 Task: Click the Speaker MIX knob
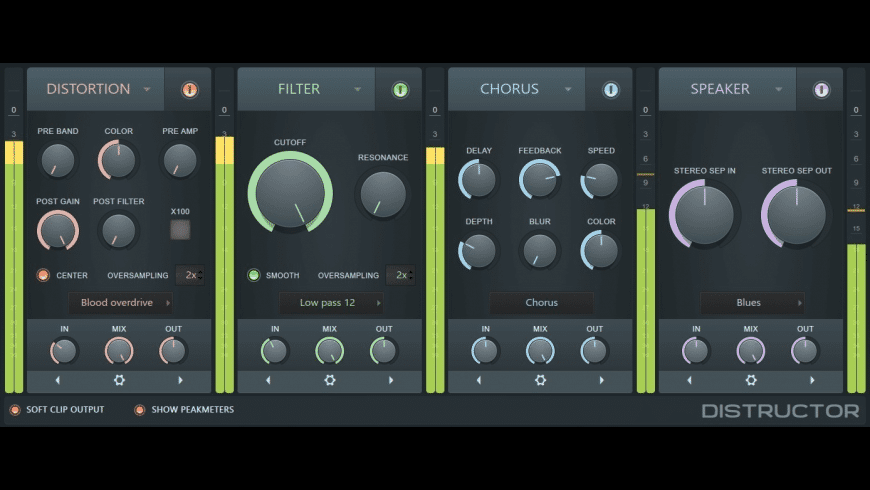pos(751,351)
